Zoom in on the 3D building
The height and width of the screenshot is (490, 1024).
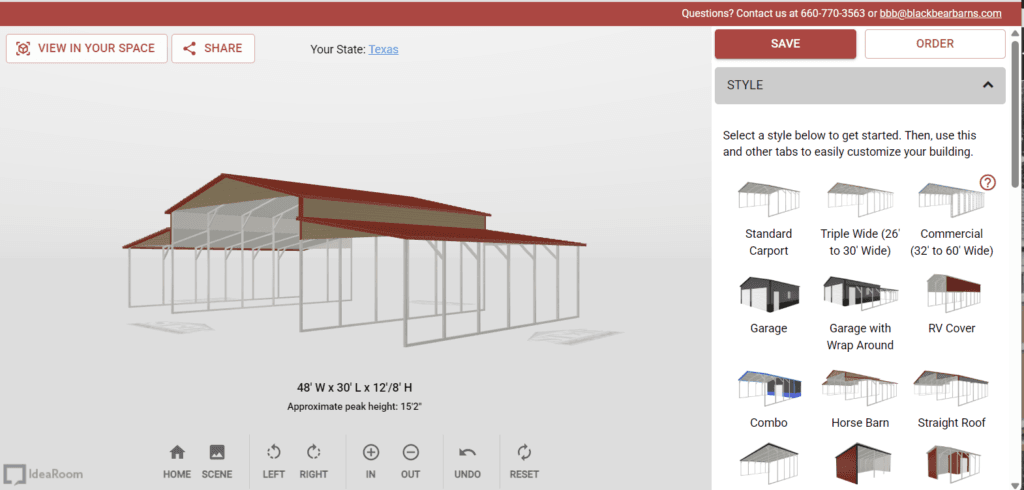pyautogui.click(x=370, y=453)
